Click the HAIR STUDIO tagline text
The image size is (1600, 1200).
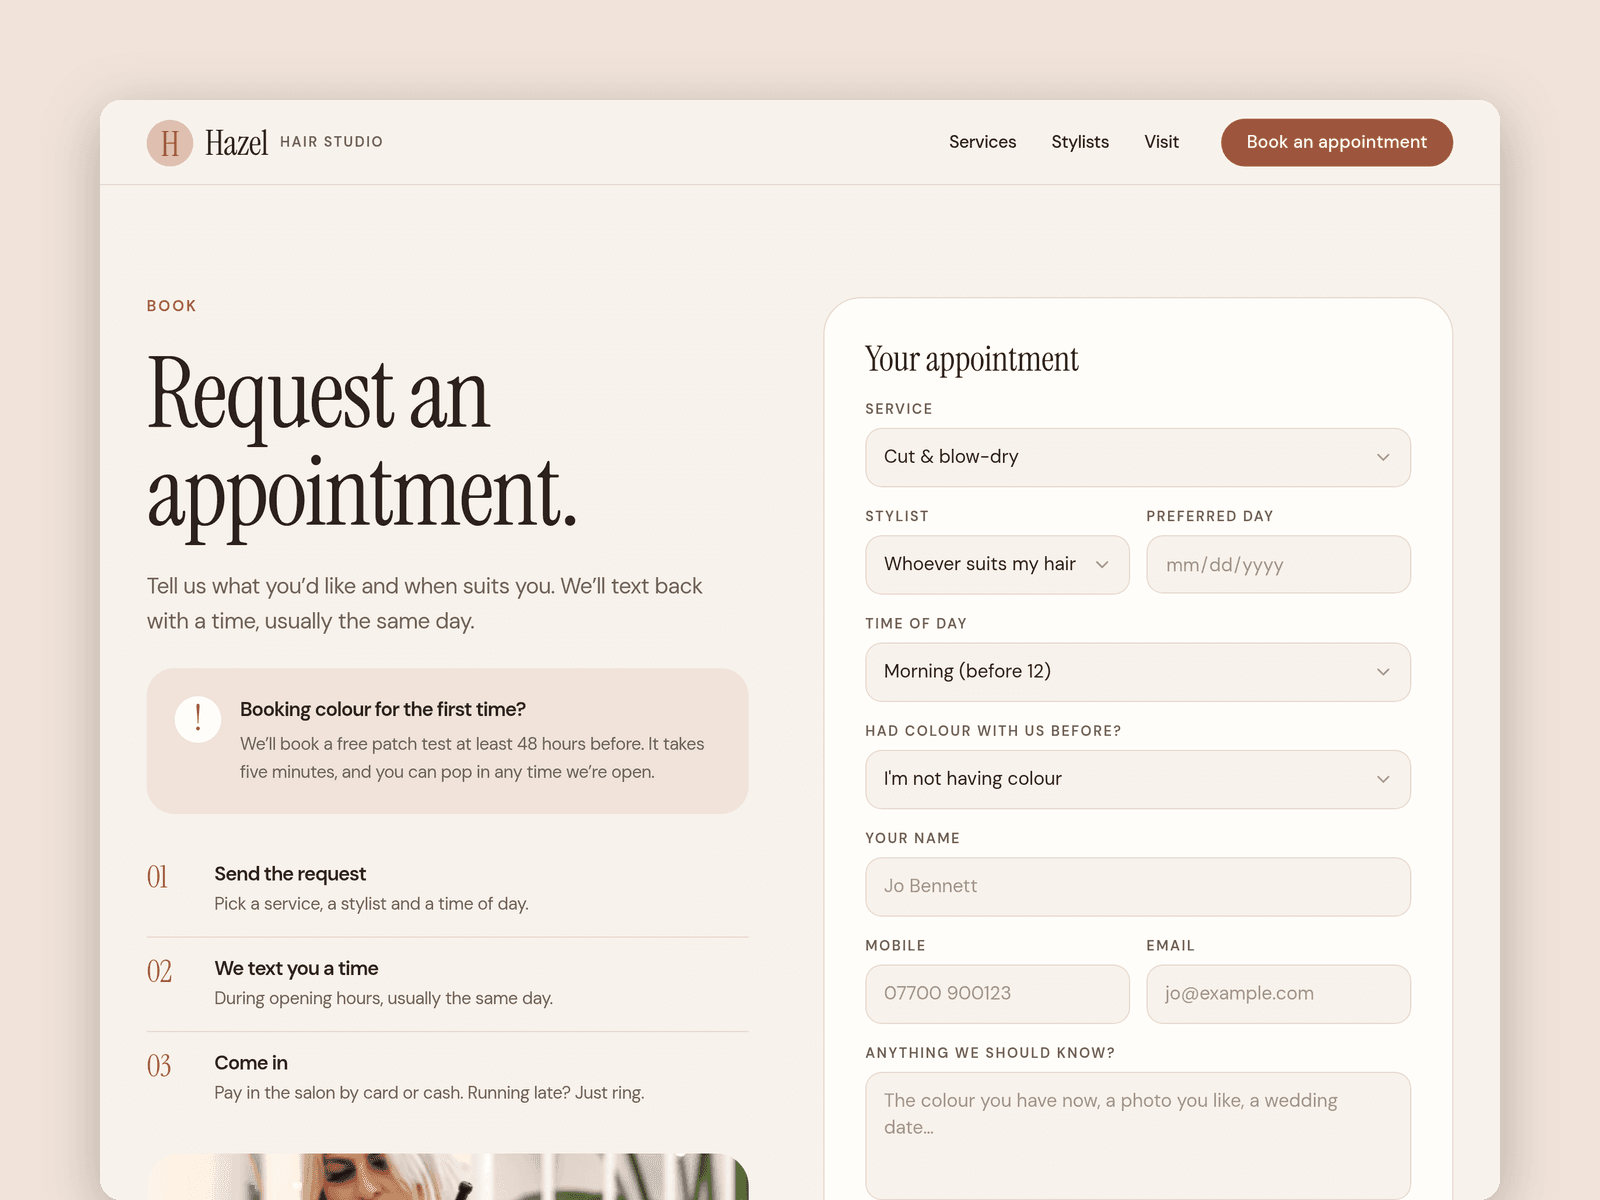(331, 142)
